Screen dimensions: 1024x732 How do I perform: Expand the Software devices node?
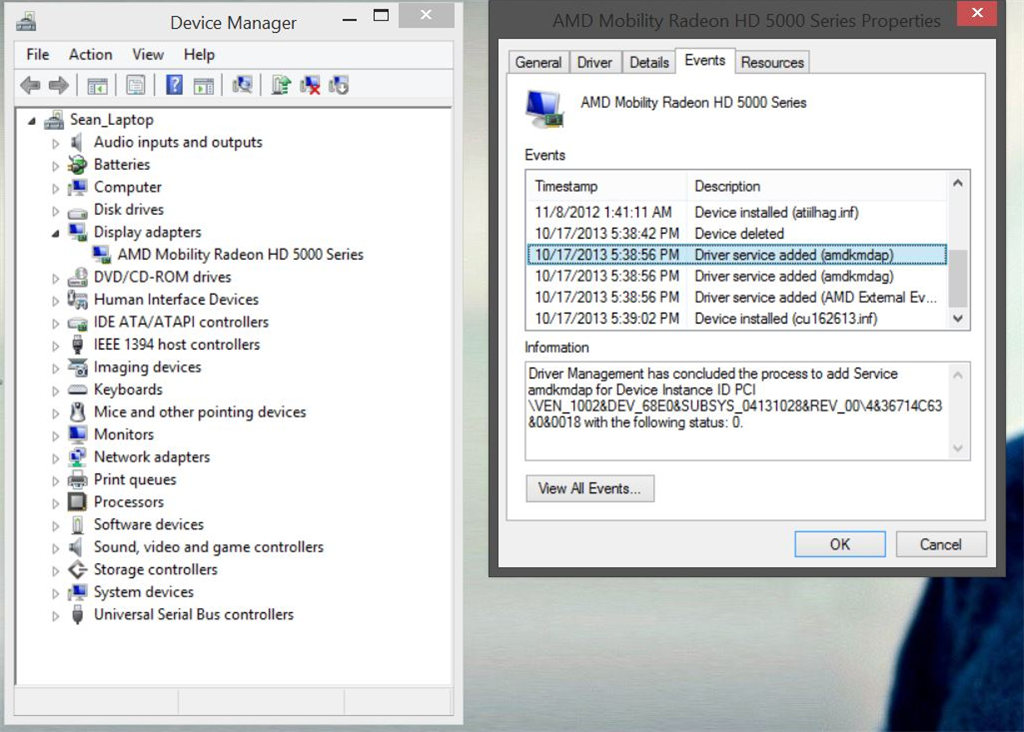coord(56,526)
